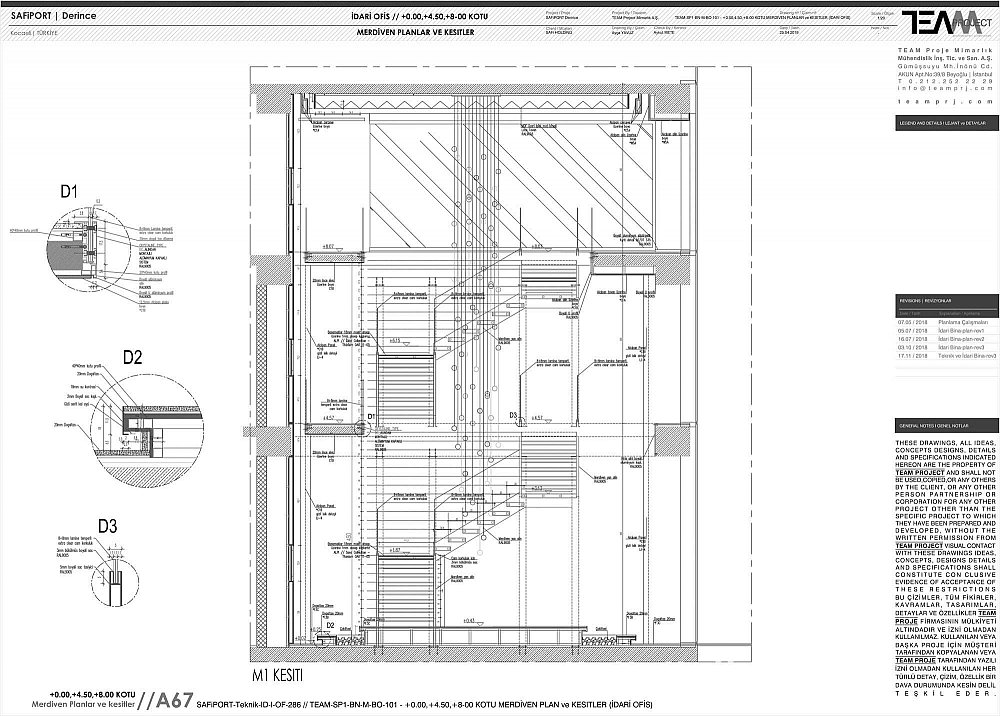This screenshot has width=1000, height=716.
Task: Click the 'D3' detail label above the circle
Action: pyautogui.click(x=108, y=526)
